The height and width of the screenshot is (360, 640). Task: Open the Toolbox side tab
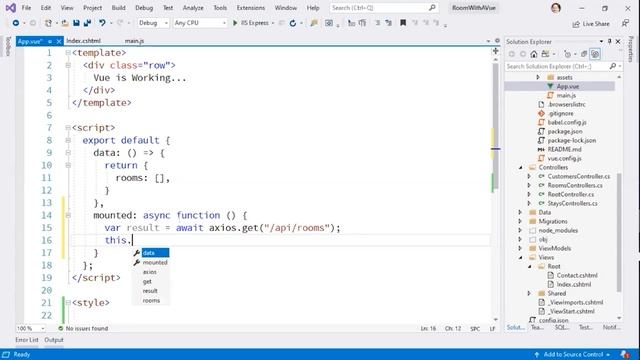click(x=8, y=46)
